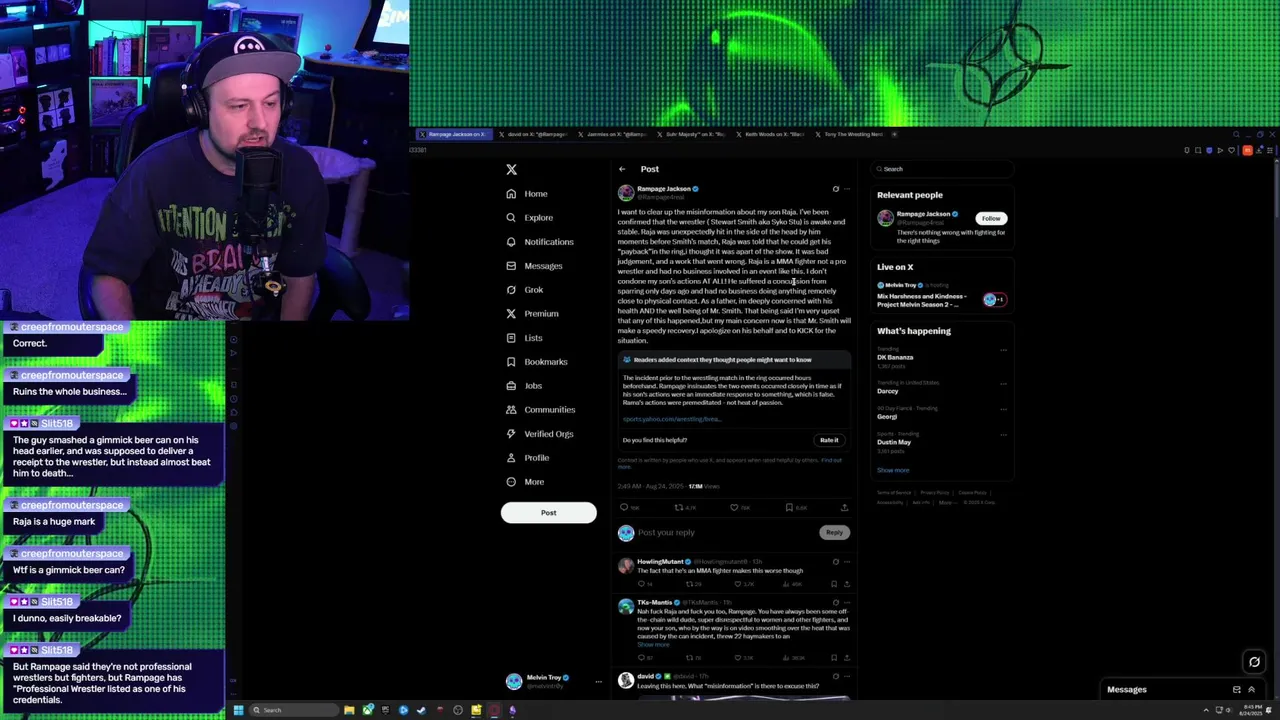1280x720 pixels.
Task: Like HowlingMutant's reply
Action: (x=738, y=583)
